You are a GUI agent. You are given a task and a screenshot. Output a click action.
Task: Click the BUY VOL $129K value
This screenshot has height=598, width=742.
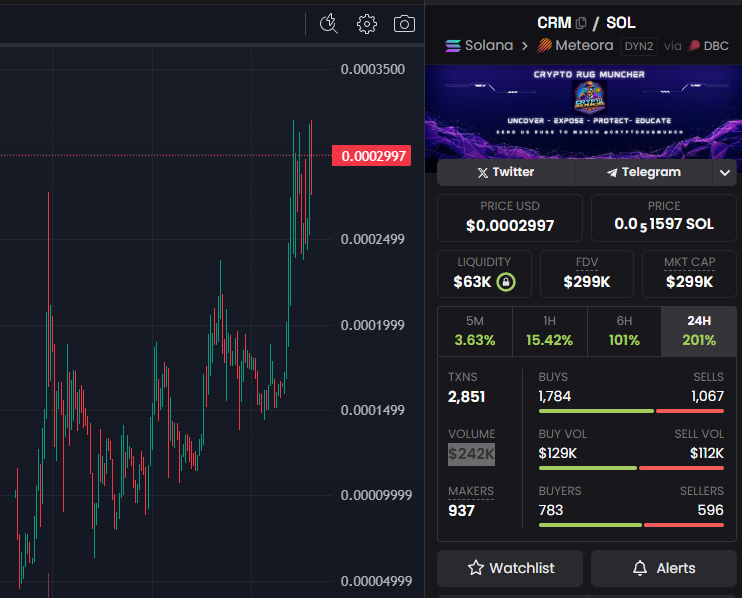tap(557, 453)
